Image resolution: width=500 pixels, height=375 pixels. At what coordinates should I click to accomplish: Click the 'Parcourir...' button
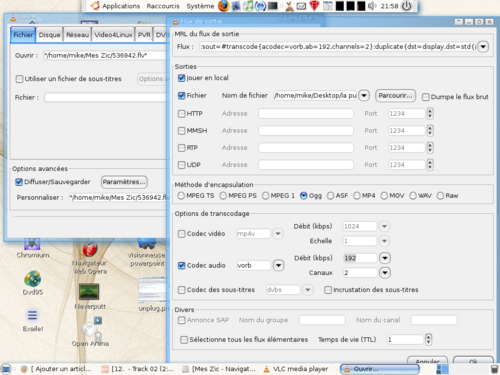coord(395,96)
